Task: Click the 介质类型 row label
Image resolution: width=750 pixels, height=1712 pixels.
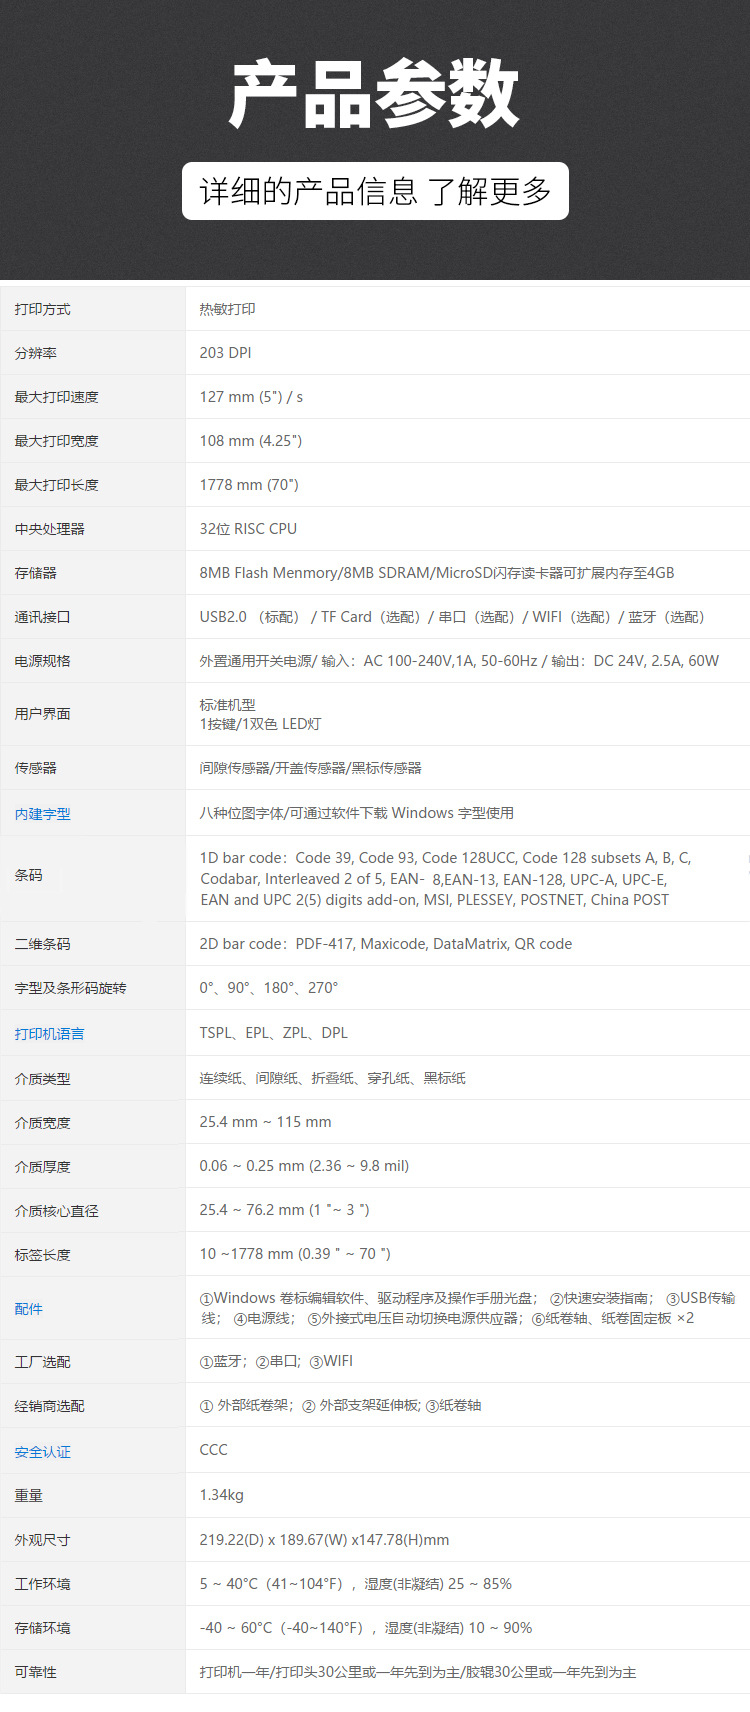Action: pos(42,1079)
